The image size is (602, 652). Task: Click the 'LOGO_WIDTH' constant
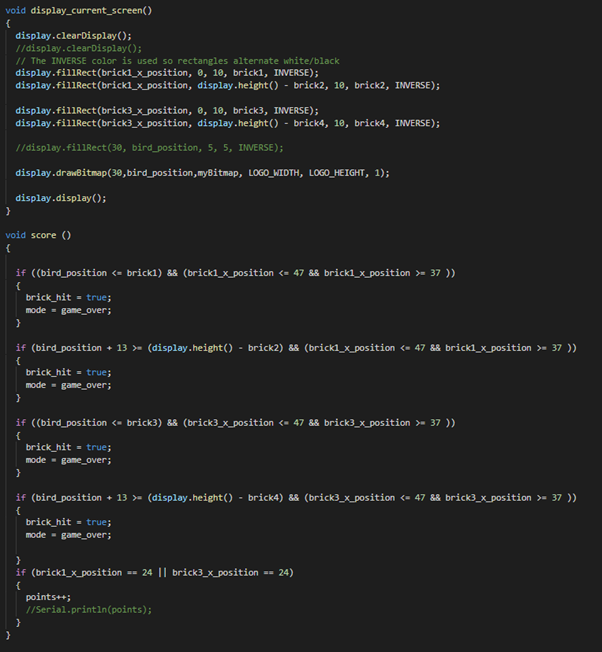(x=273, y=173)
